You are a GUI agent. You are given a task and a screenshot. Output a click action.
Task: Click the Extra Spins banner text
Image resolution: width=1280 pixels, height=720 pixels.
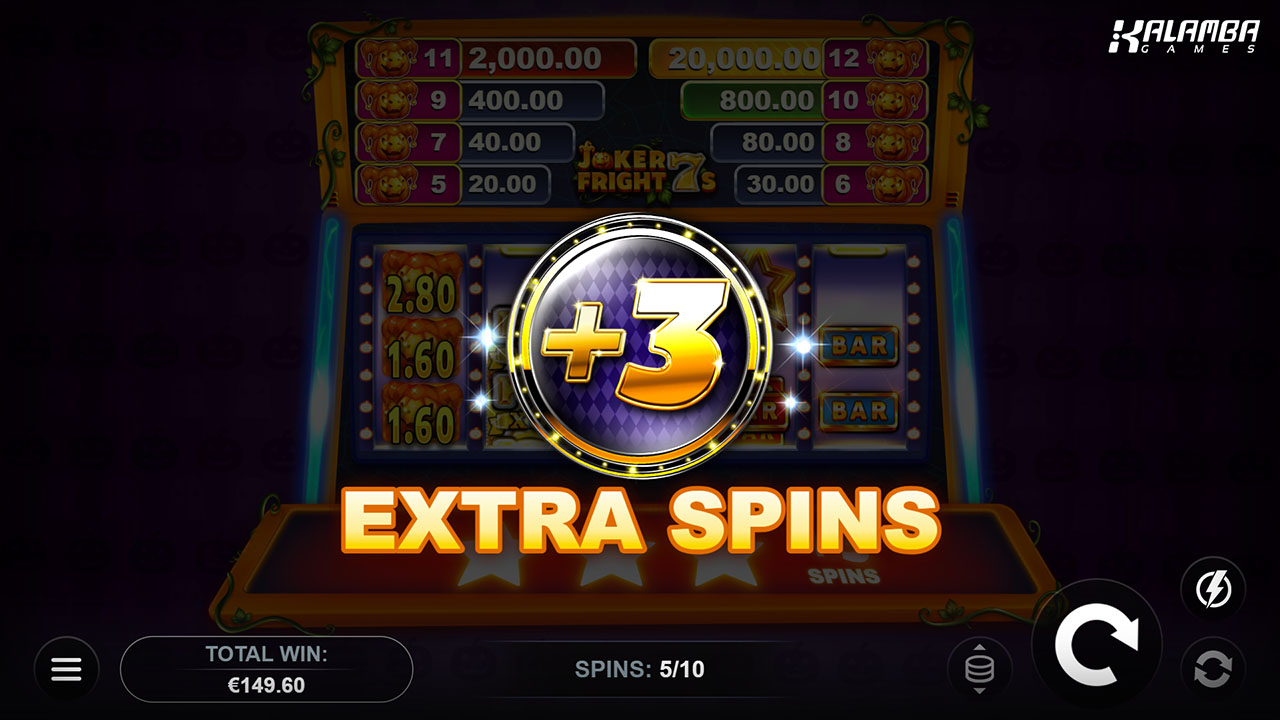[640, 521]
